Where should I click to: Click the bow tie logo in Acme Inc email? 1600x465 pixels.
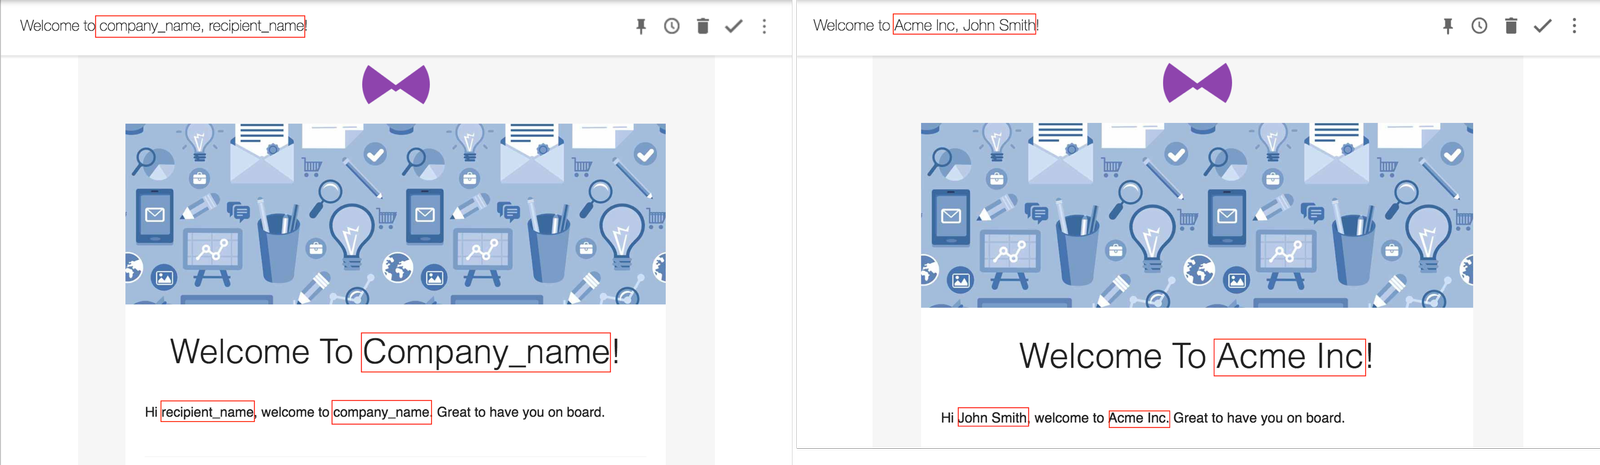1197,83
